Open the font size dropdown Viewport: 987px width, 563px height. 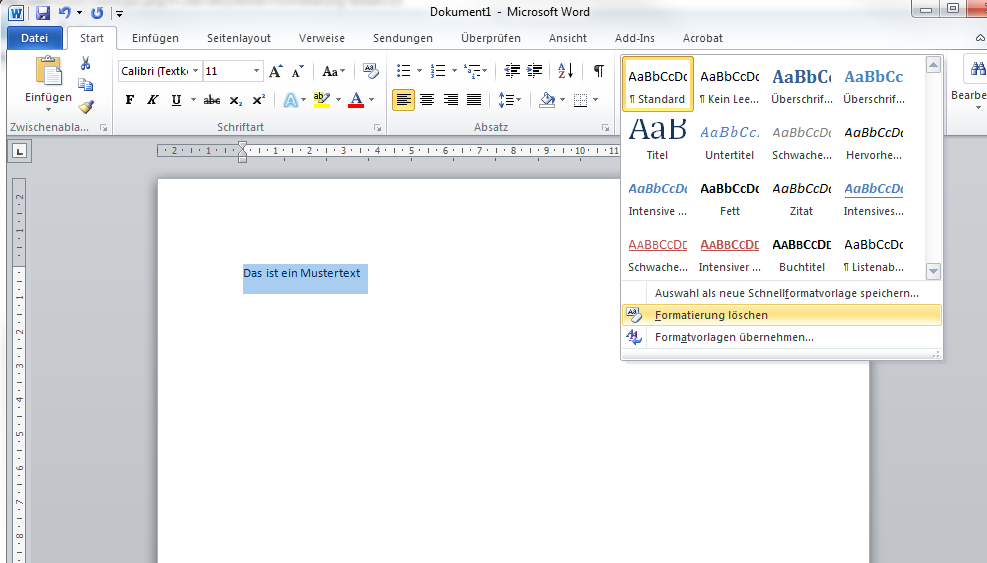pos(257,71)
